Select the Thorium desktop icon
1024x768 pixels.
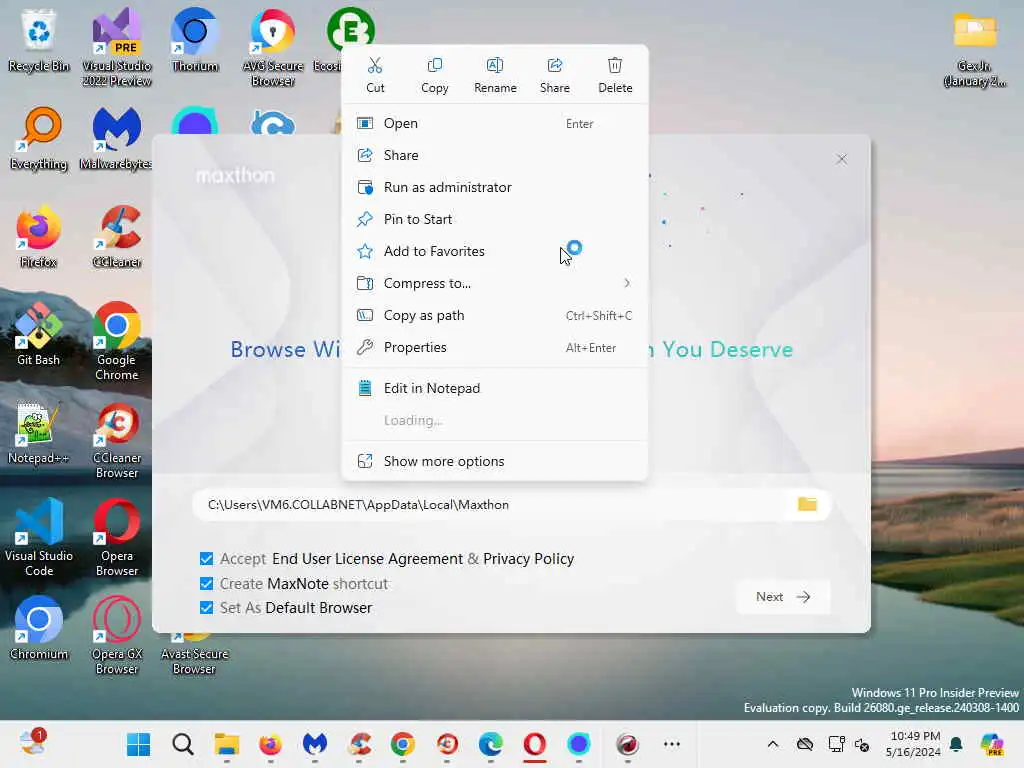(x=195, y=40)
